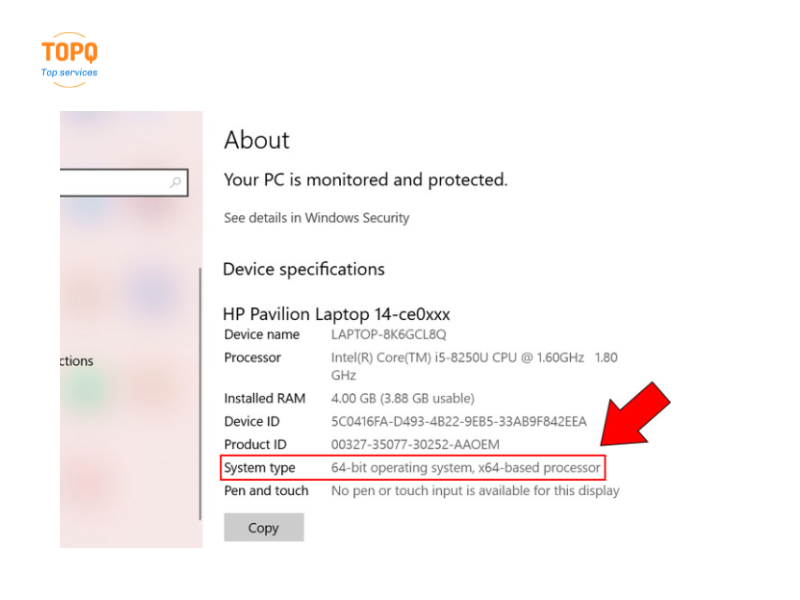This screenshot has height=600, width=800.
Task: Click the Copy button
Action: (x=263, y=527)
